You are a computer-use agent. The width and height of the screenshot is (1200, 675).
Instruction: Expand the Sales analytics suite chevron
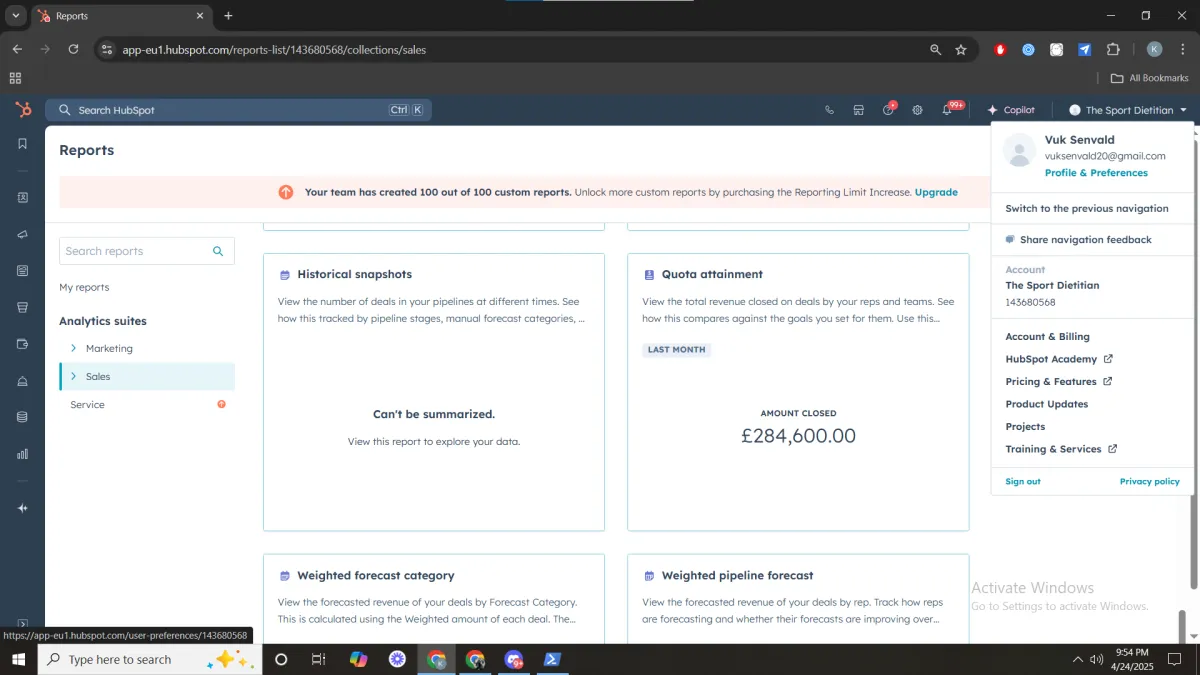(74, 376)
